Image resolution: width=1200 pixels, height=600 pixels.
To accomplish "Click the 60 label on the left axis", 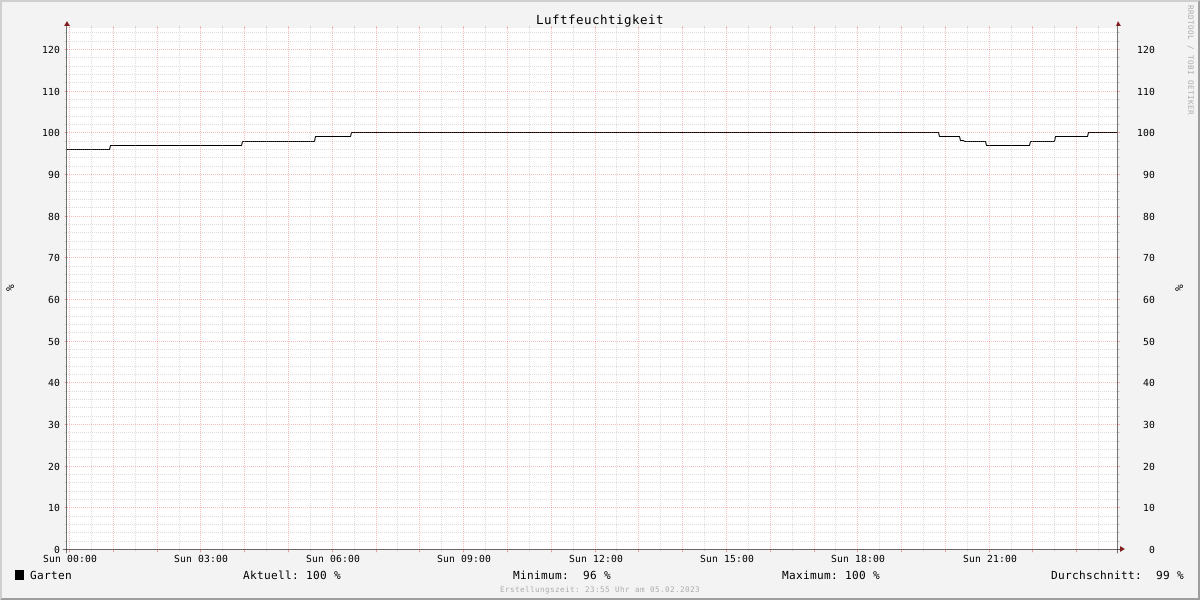I will pyautogui.click(x=54, y=300).
